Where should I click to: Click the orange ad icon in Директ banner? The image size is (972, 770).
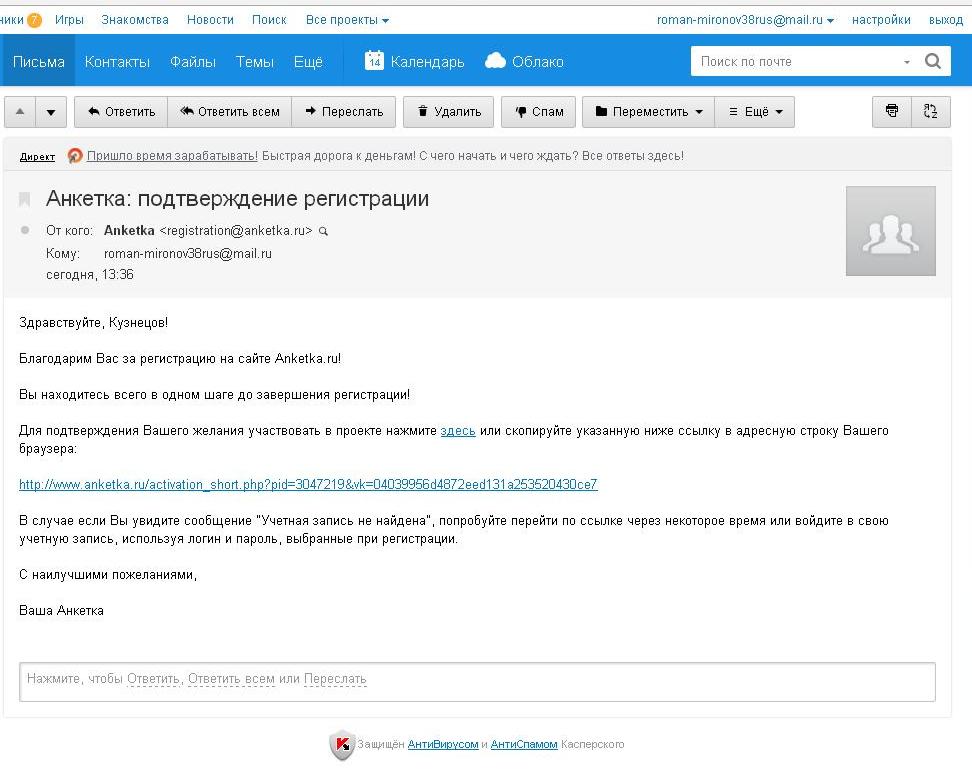[75, 156]
